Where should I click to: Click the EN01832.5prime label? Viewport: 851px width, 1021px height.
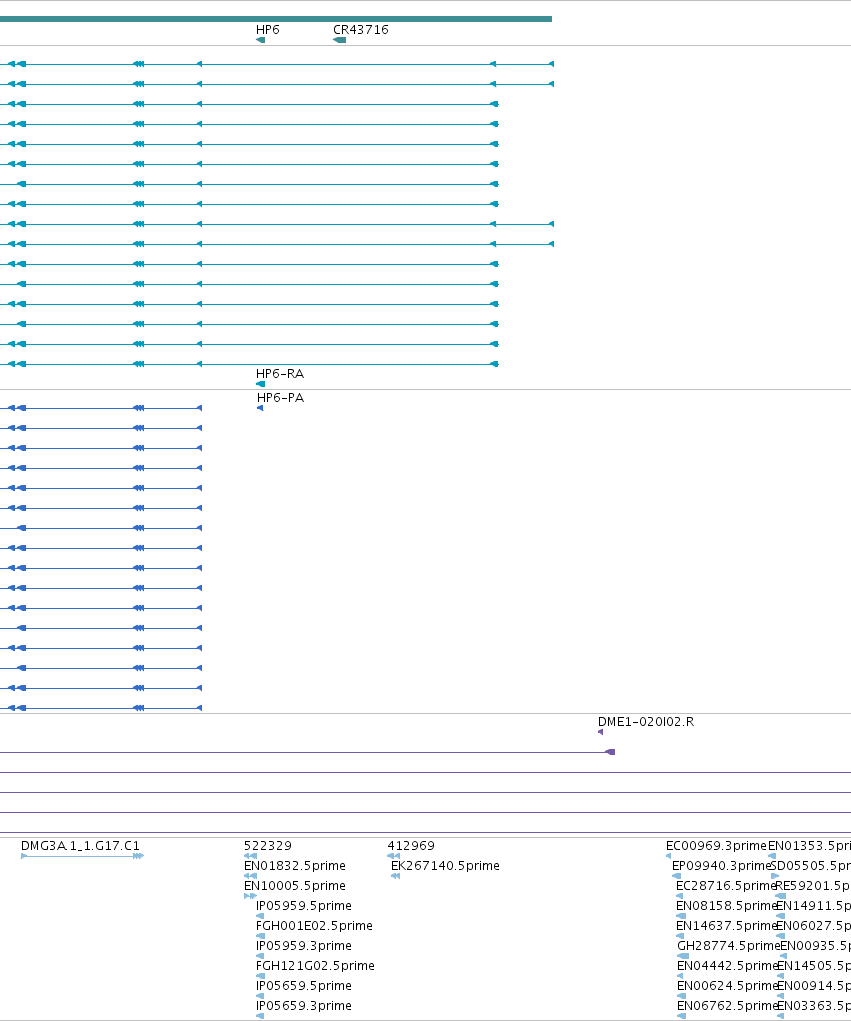click(295, 866)
